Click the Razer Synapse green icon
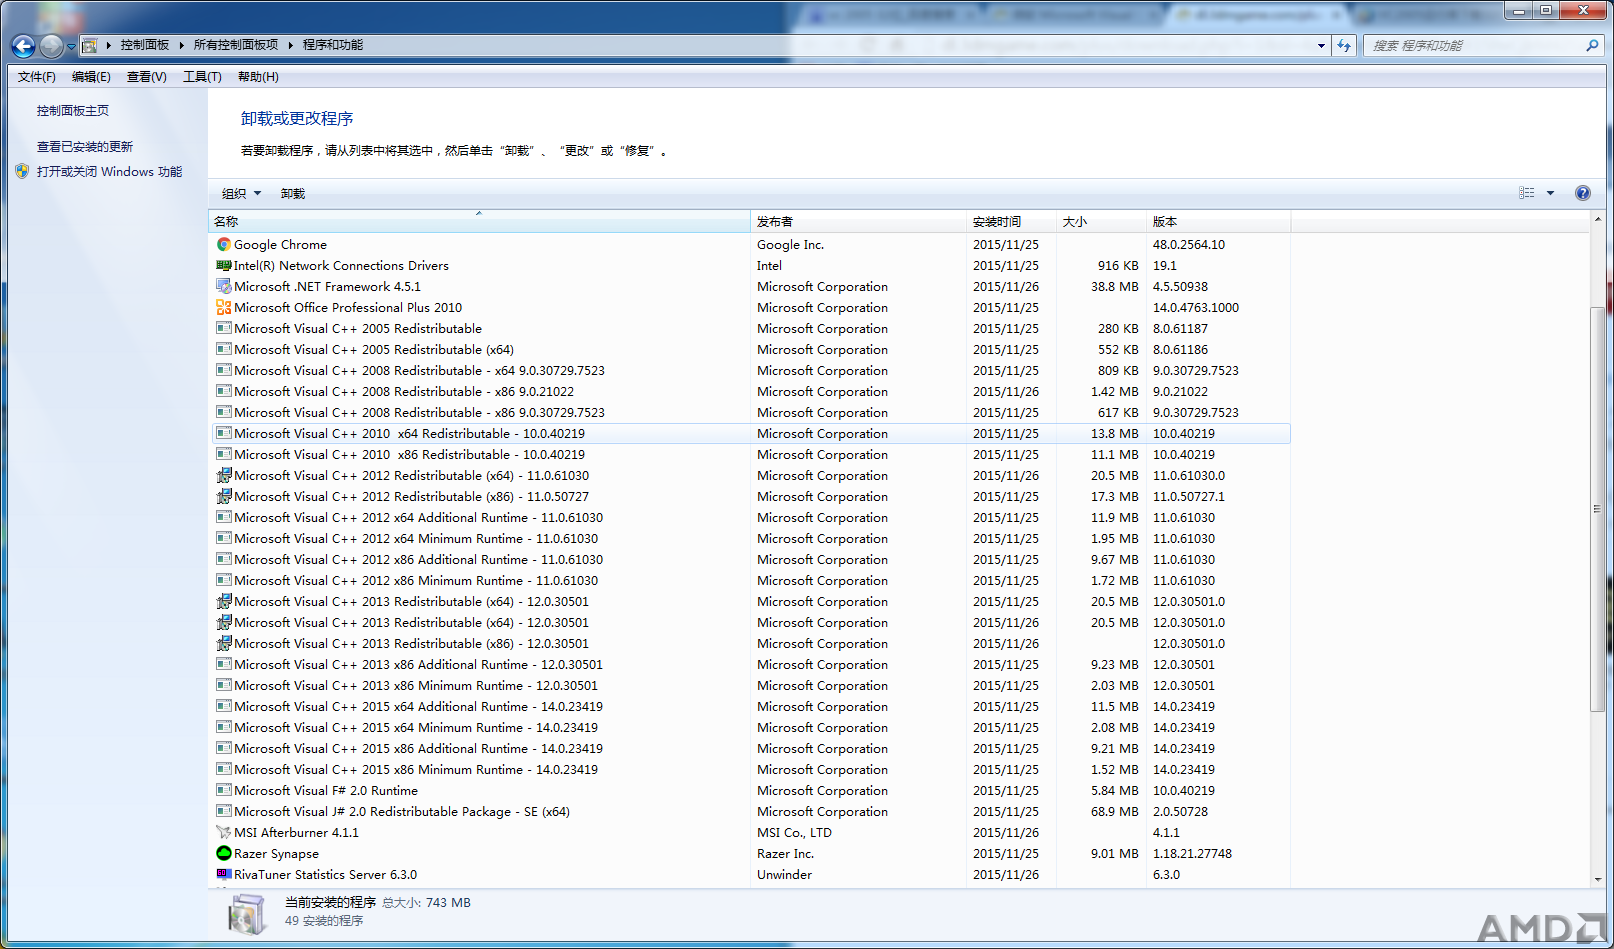This screenshot has width=1614, height=949. click(x=224, y=853)
